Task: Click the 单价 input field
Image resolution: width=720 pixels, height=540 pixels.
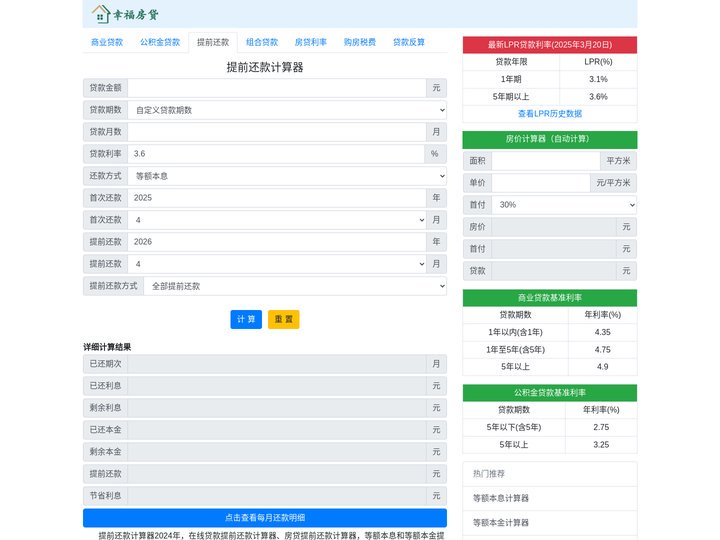Action: [x=541, y=183]
